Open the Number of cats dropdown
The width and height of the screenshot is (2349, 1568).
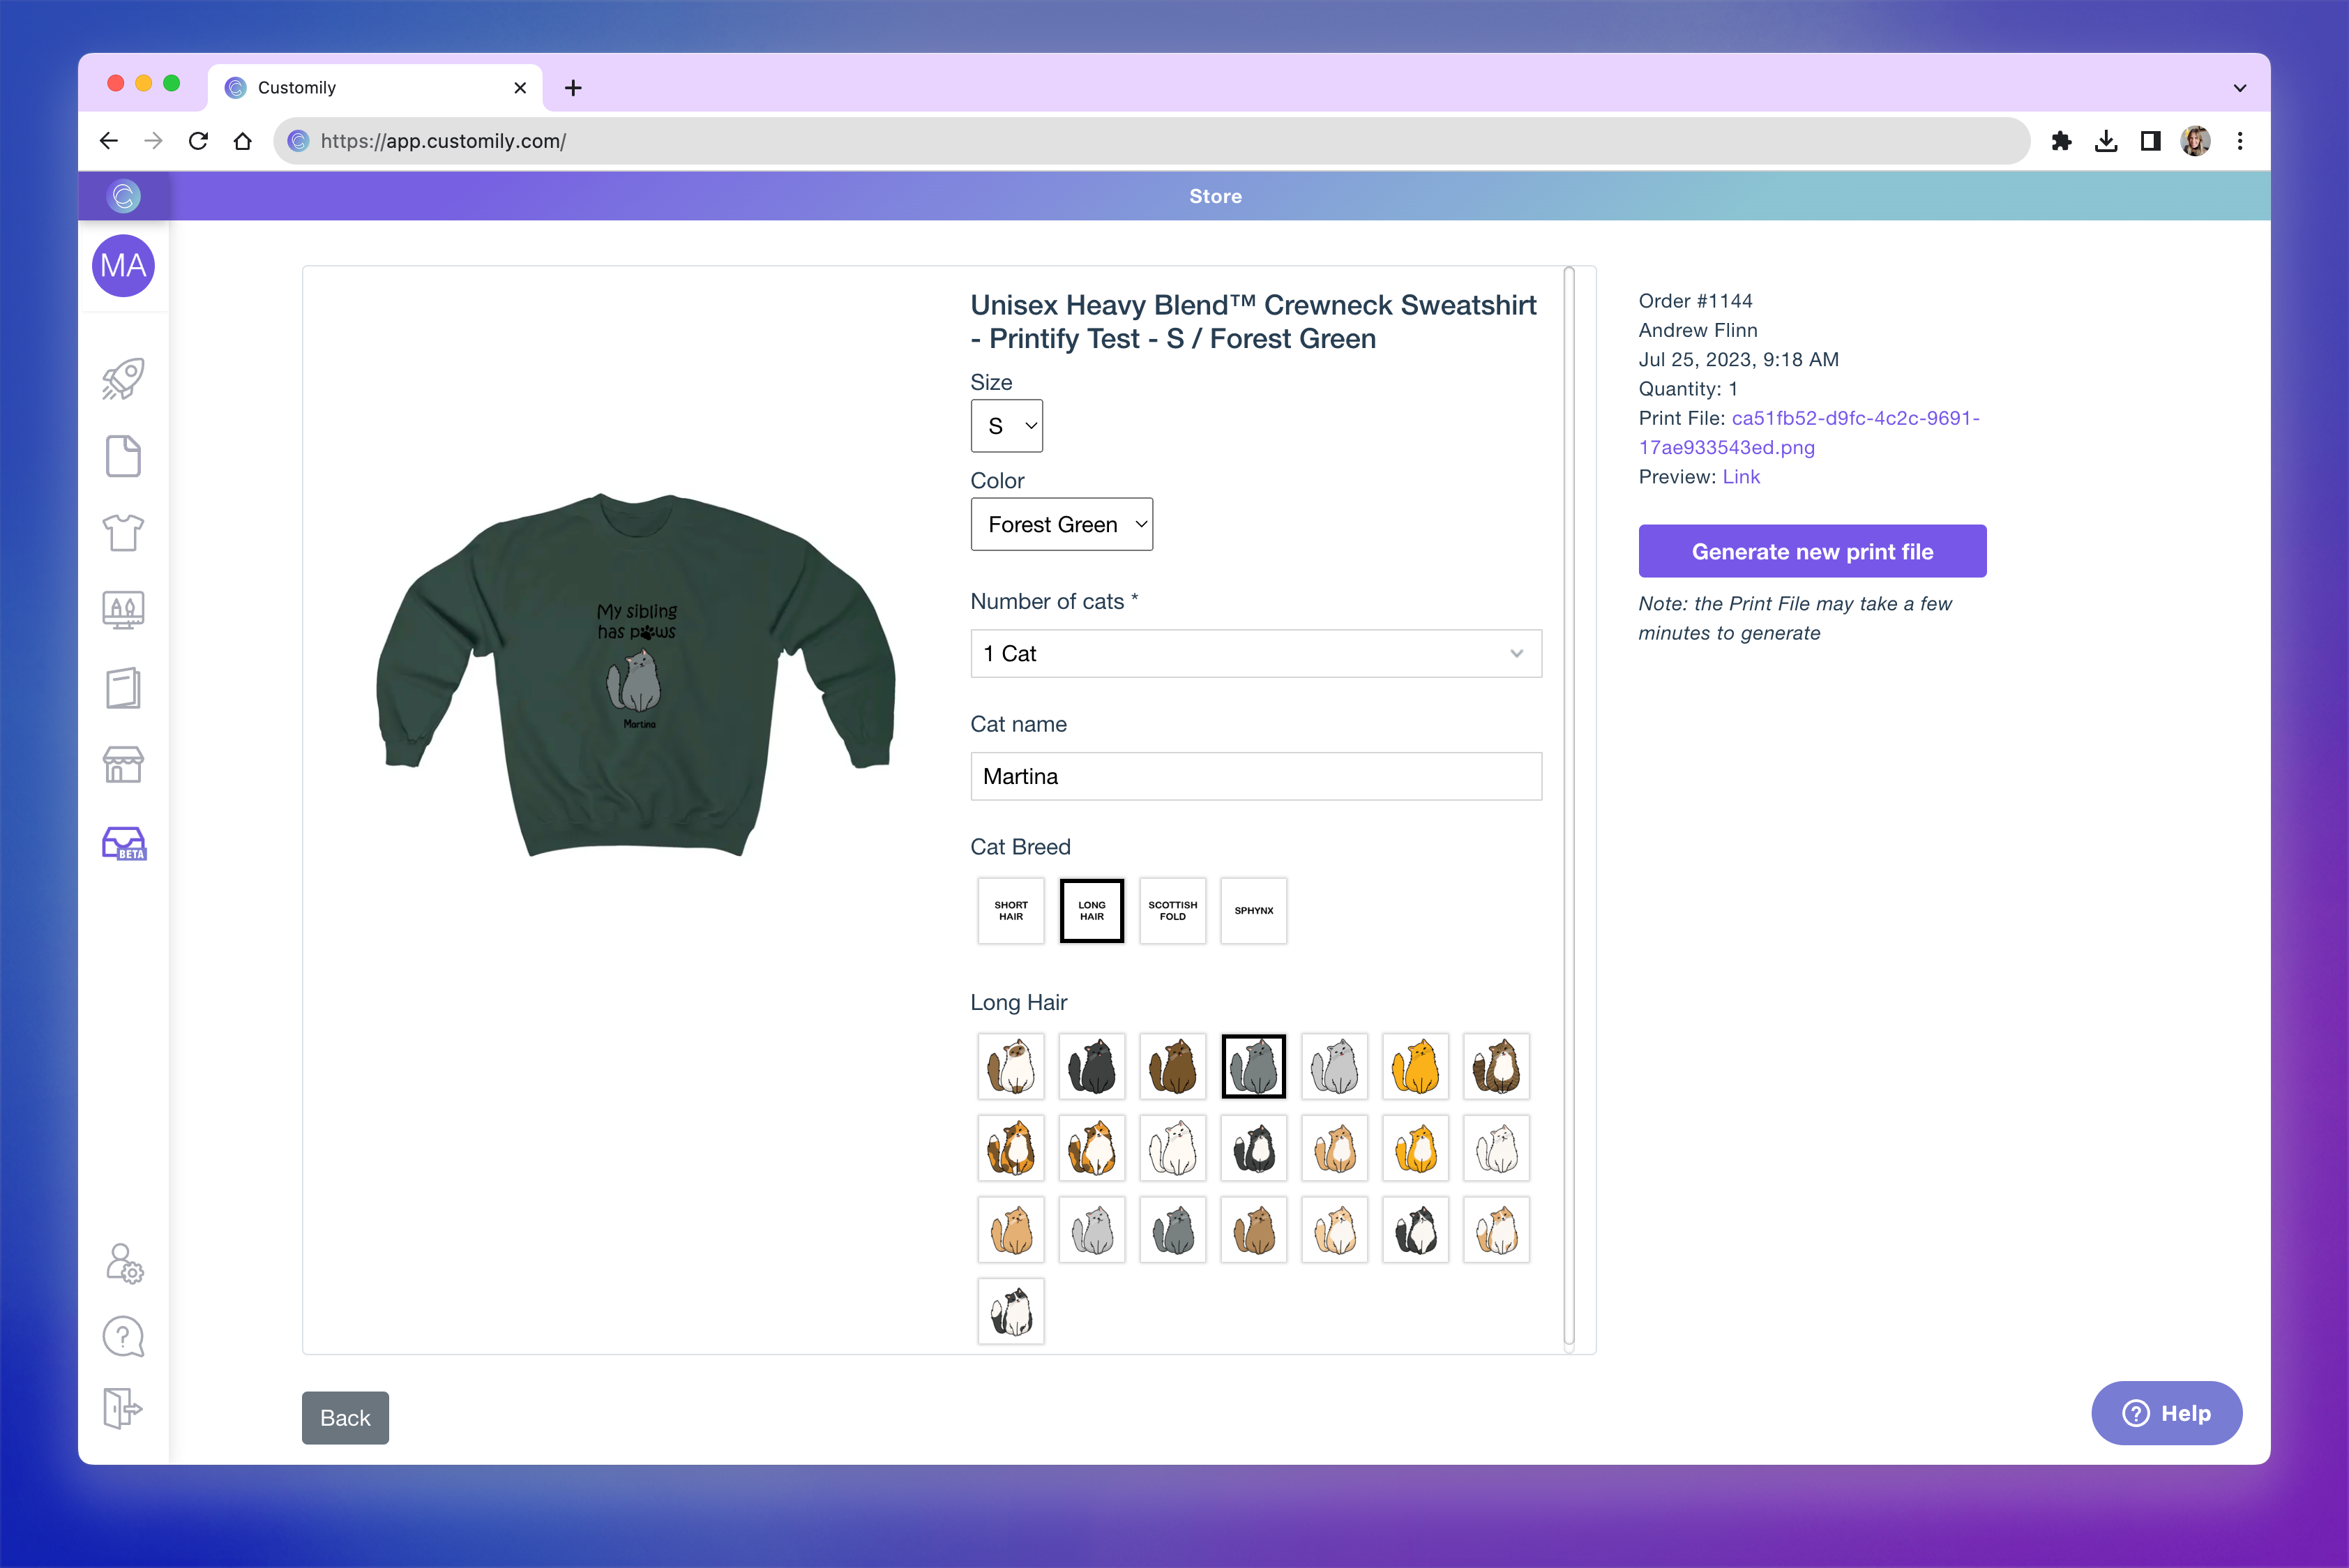1255,653
